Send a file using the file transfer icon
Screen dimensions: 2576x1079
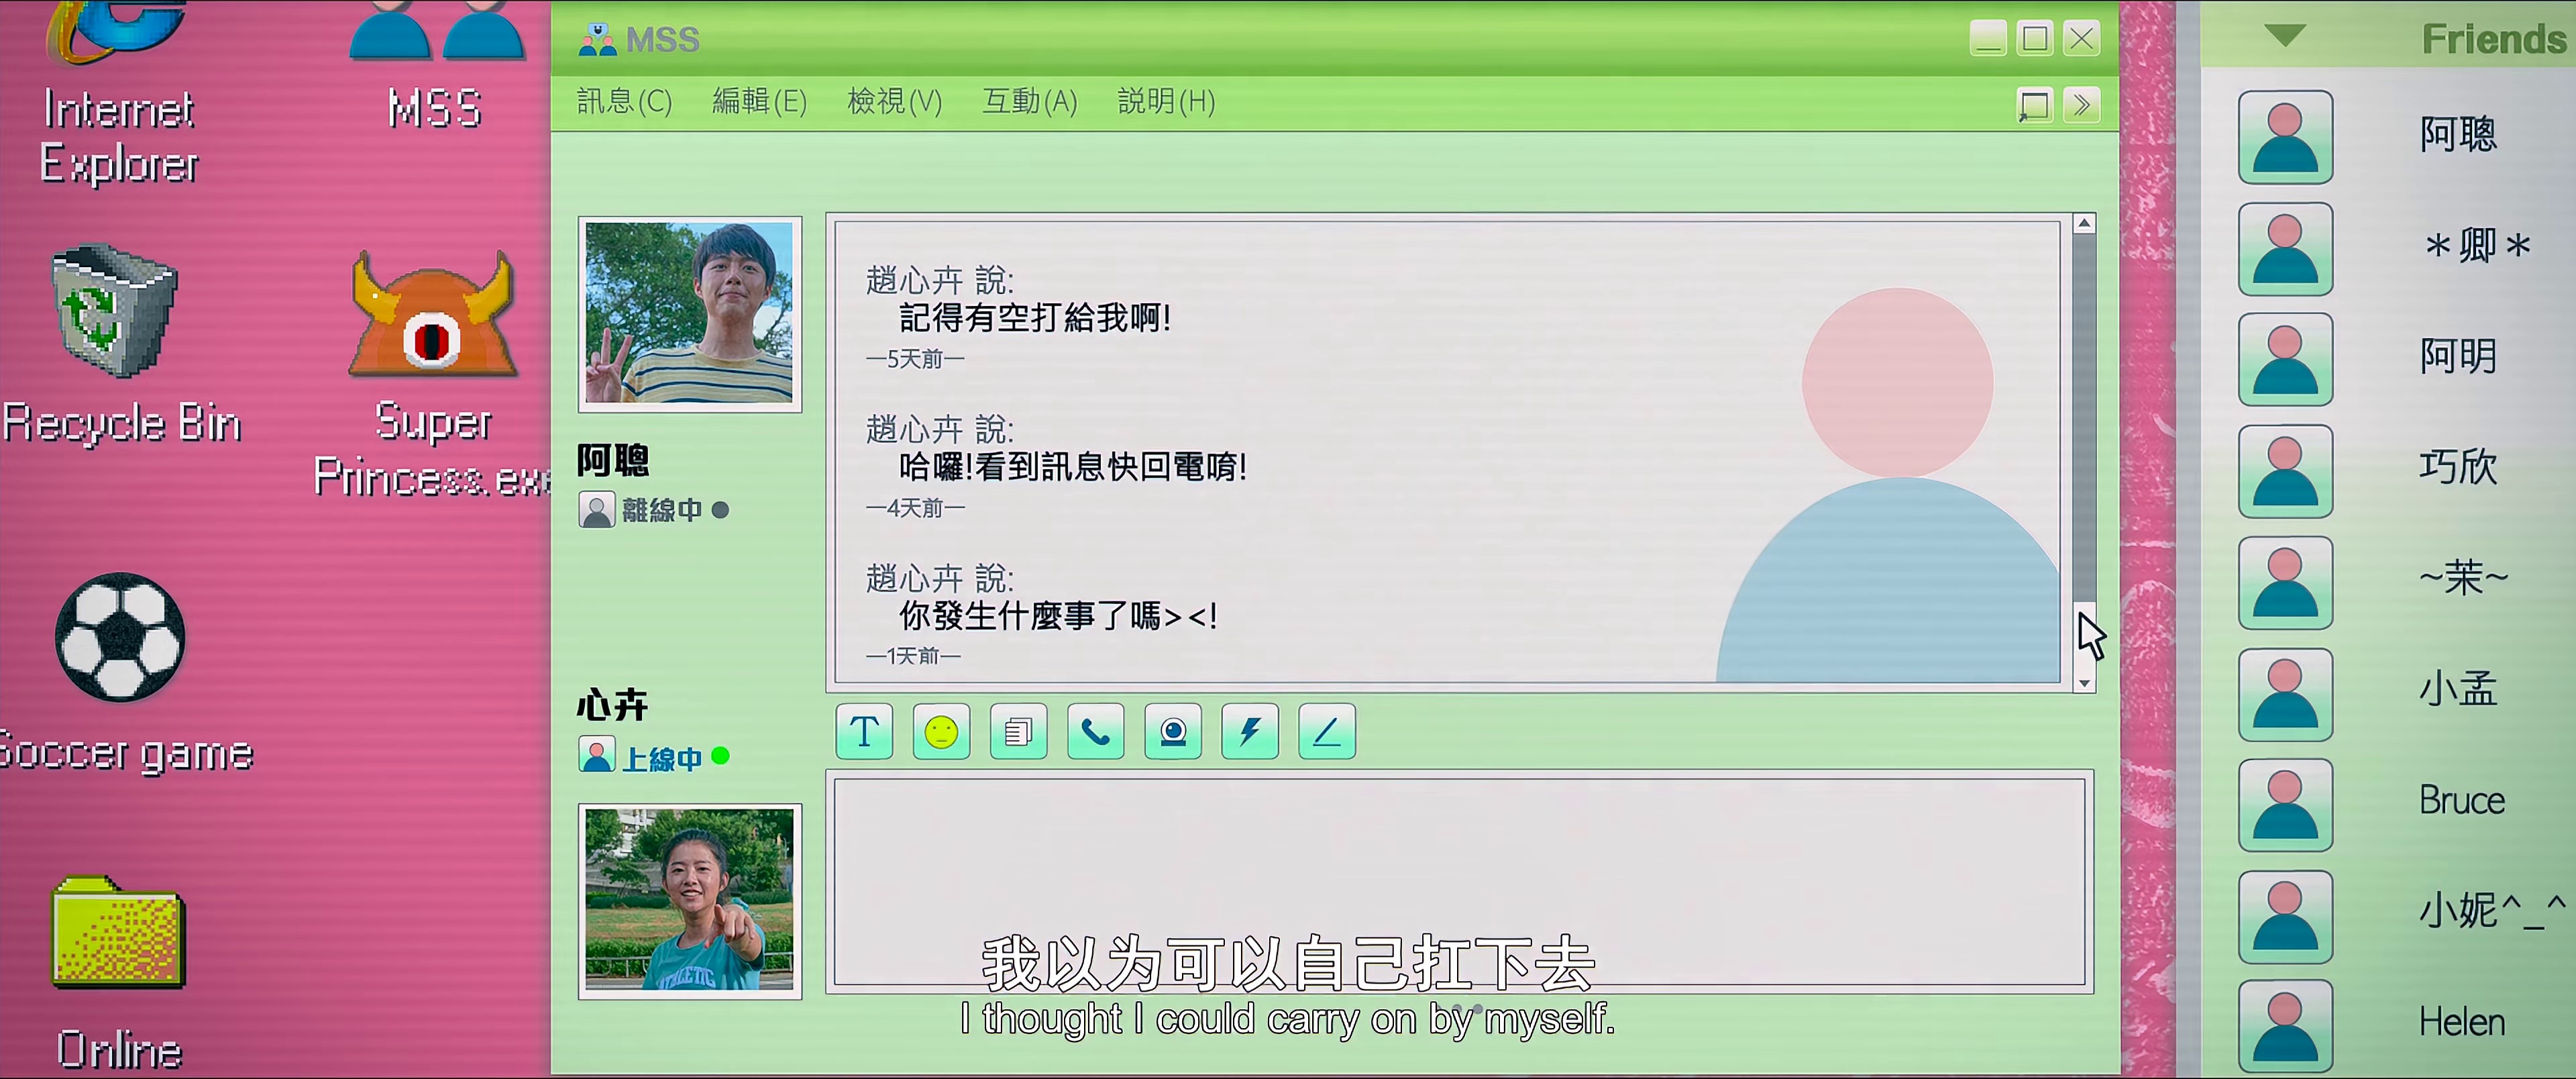(x=1018, y=731)
